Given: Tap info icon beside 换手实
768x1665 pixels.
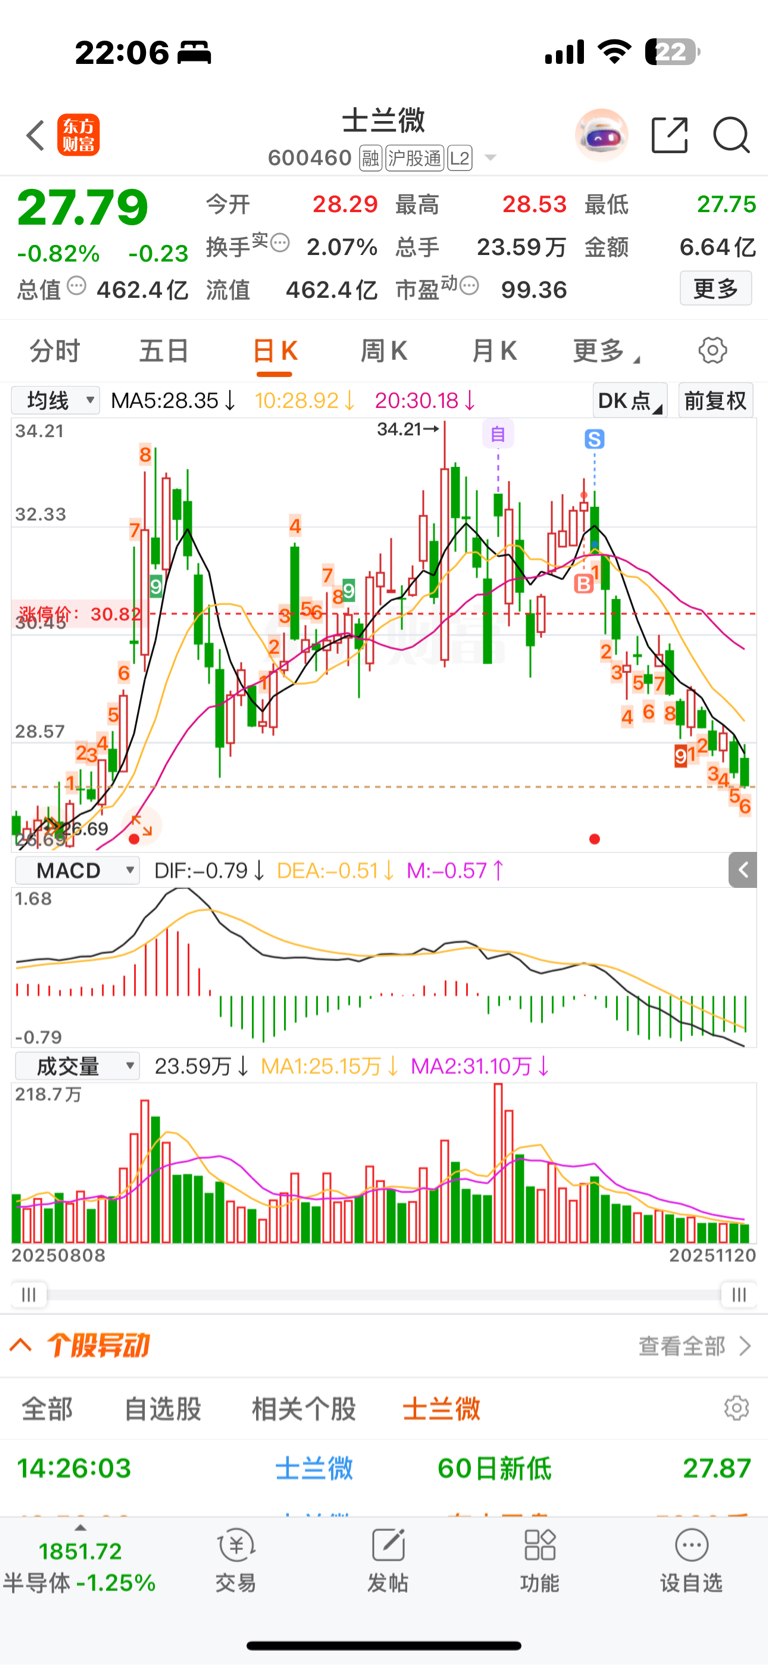Looking at the screenshot, I should (281, 242).
